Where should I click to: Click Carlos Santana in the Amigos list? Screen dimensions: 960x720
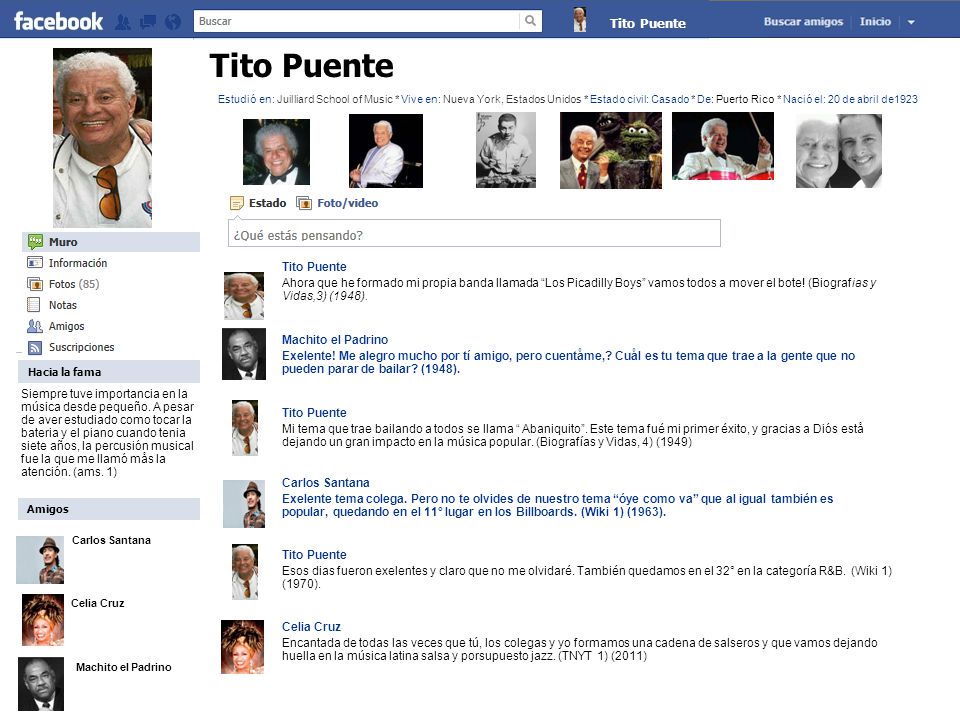click(111, 540)
